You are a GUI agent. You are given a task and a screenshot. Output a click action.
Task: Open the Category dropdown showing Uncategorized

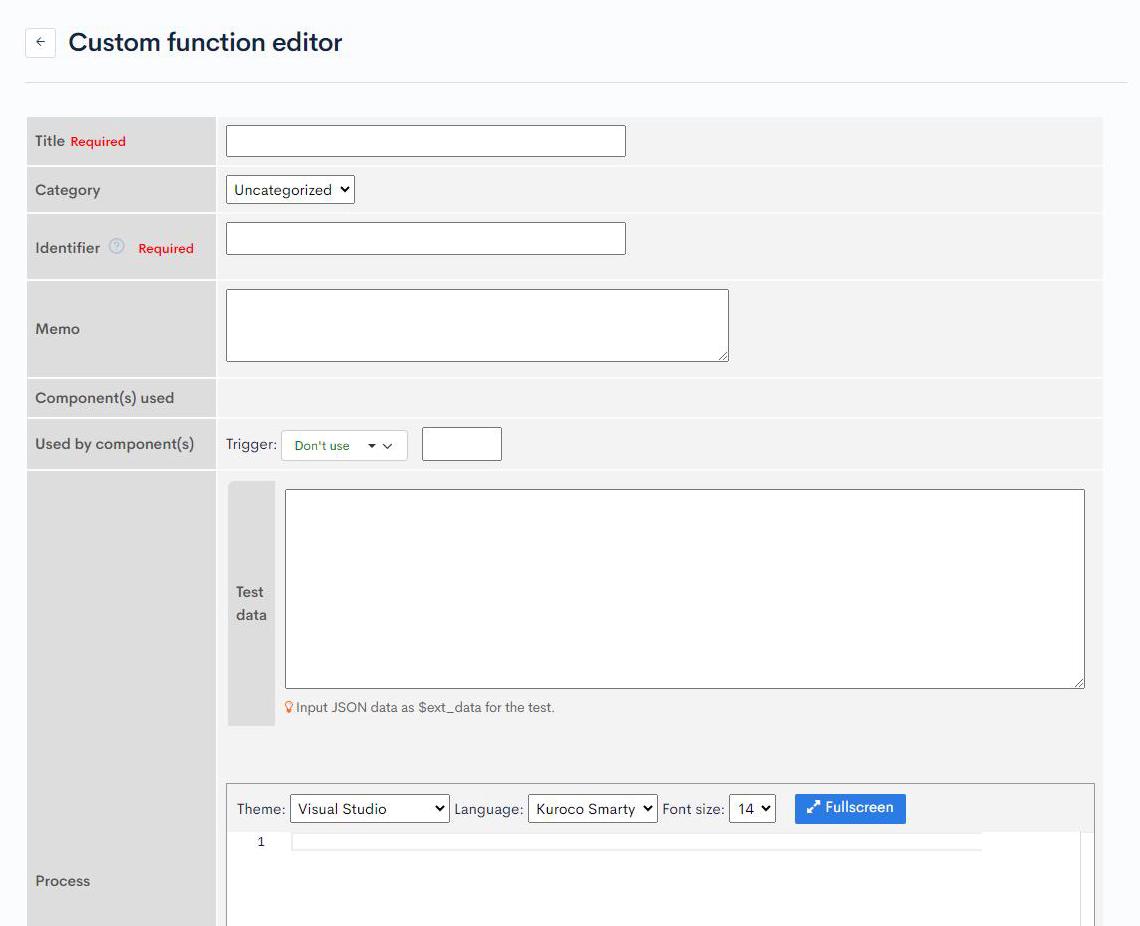[x=290, y=189]
